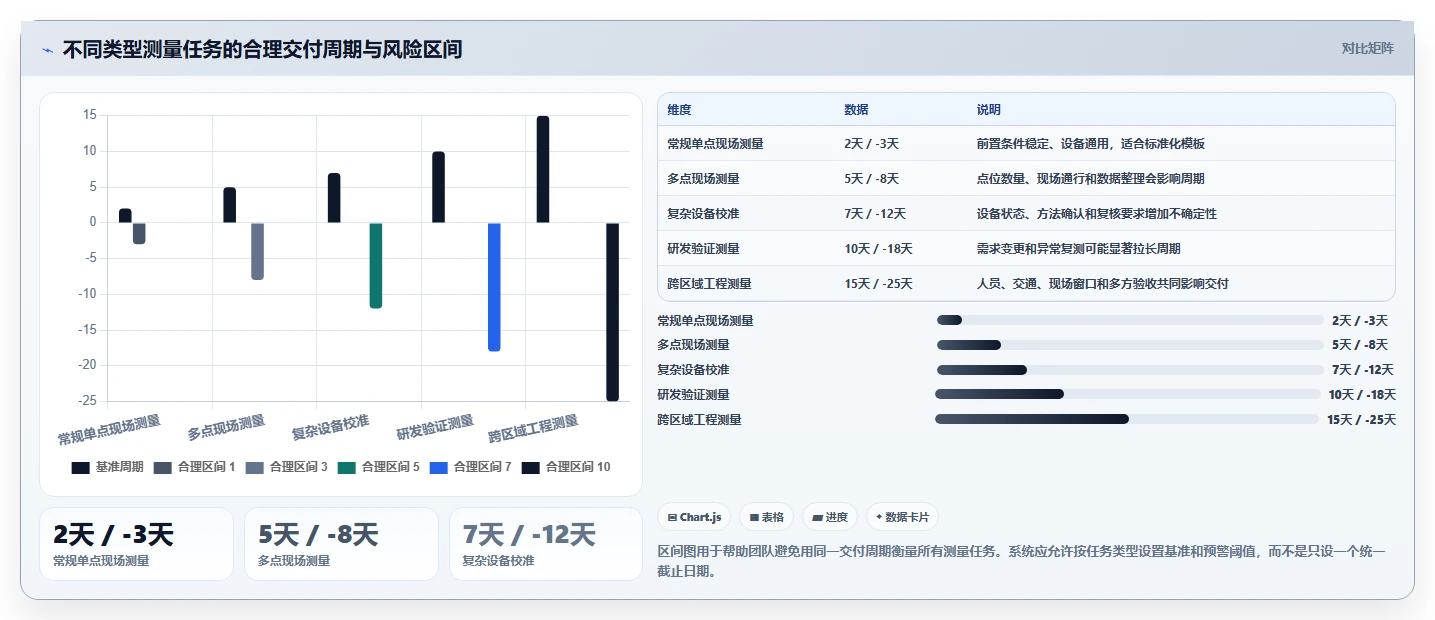1435x620 pixels.
Task: Click the 数据 column header
Action: (856, 110)
